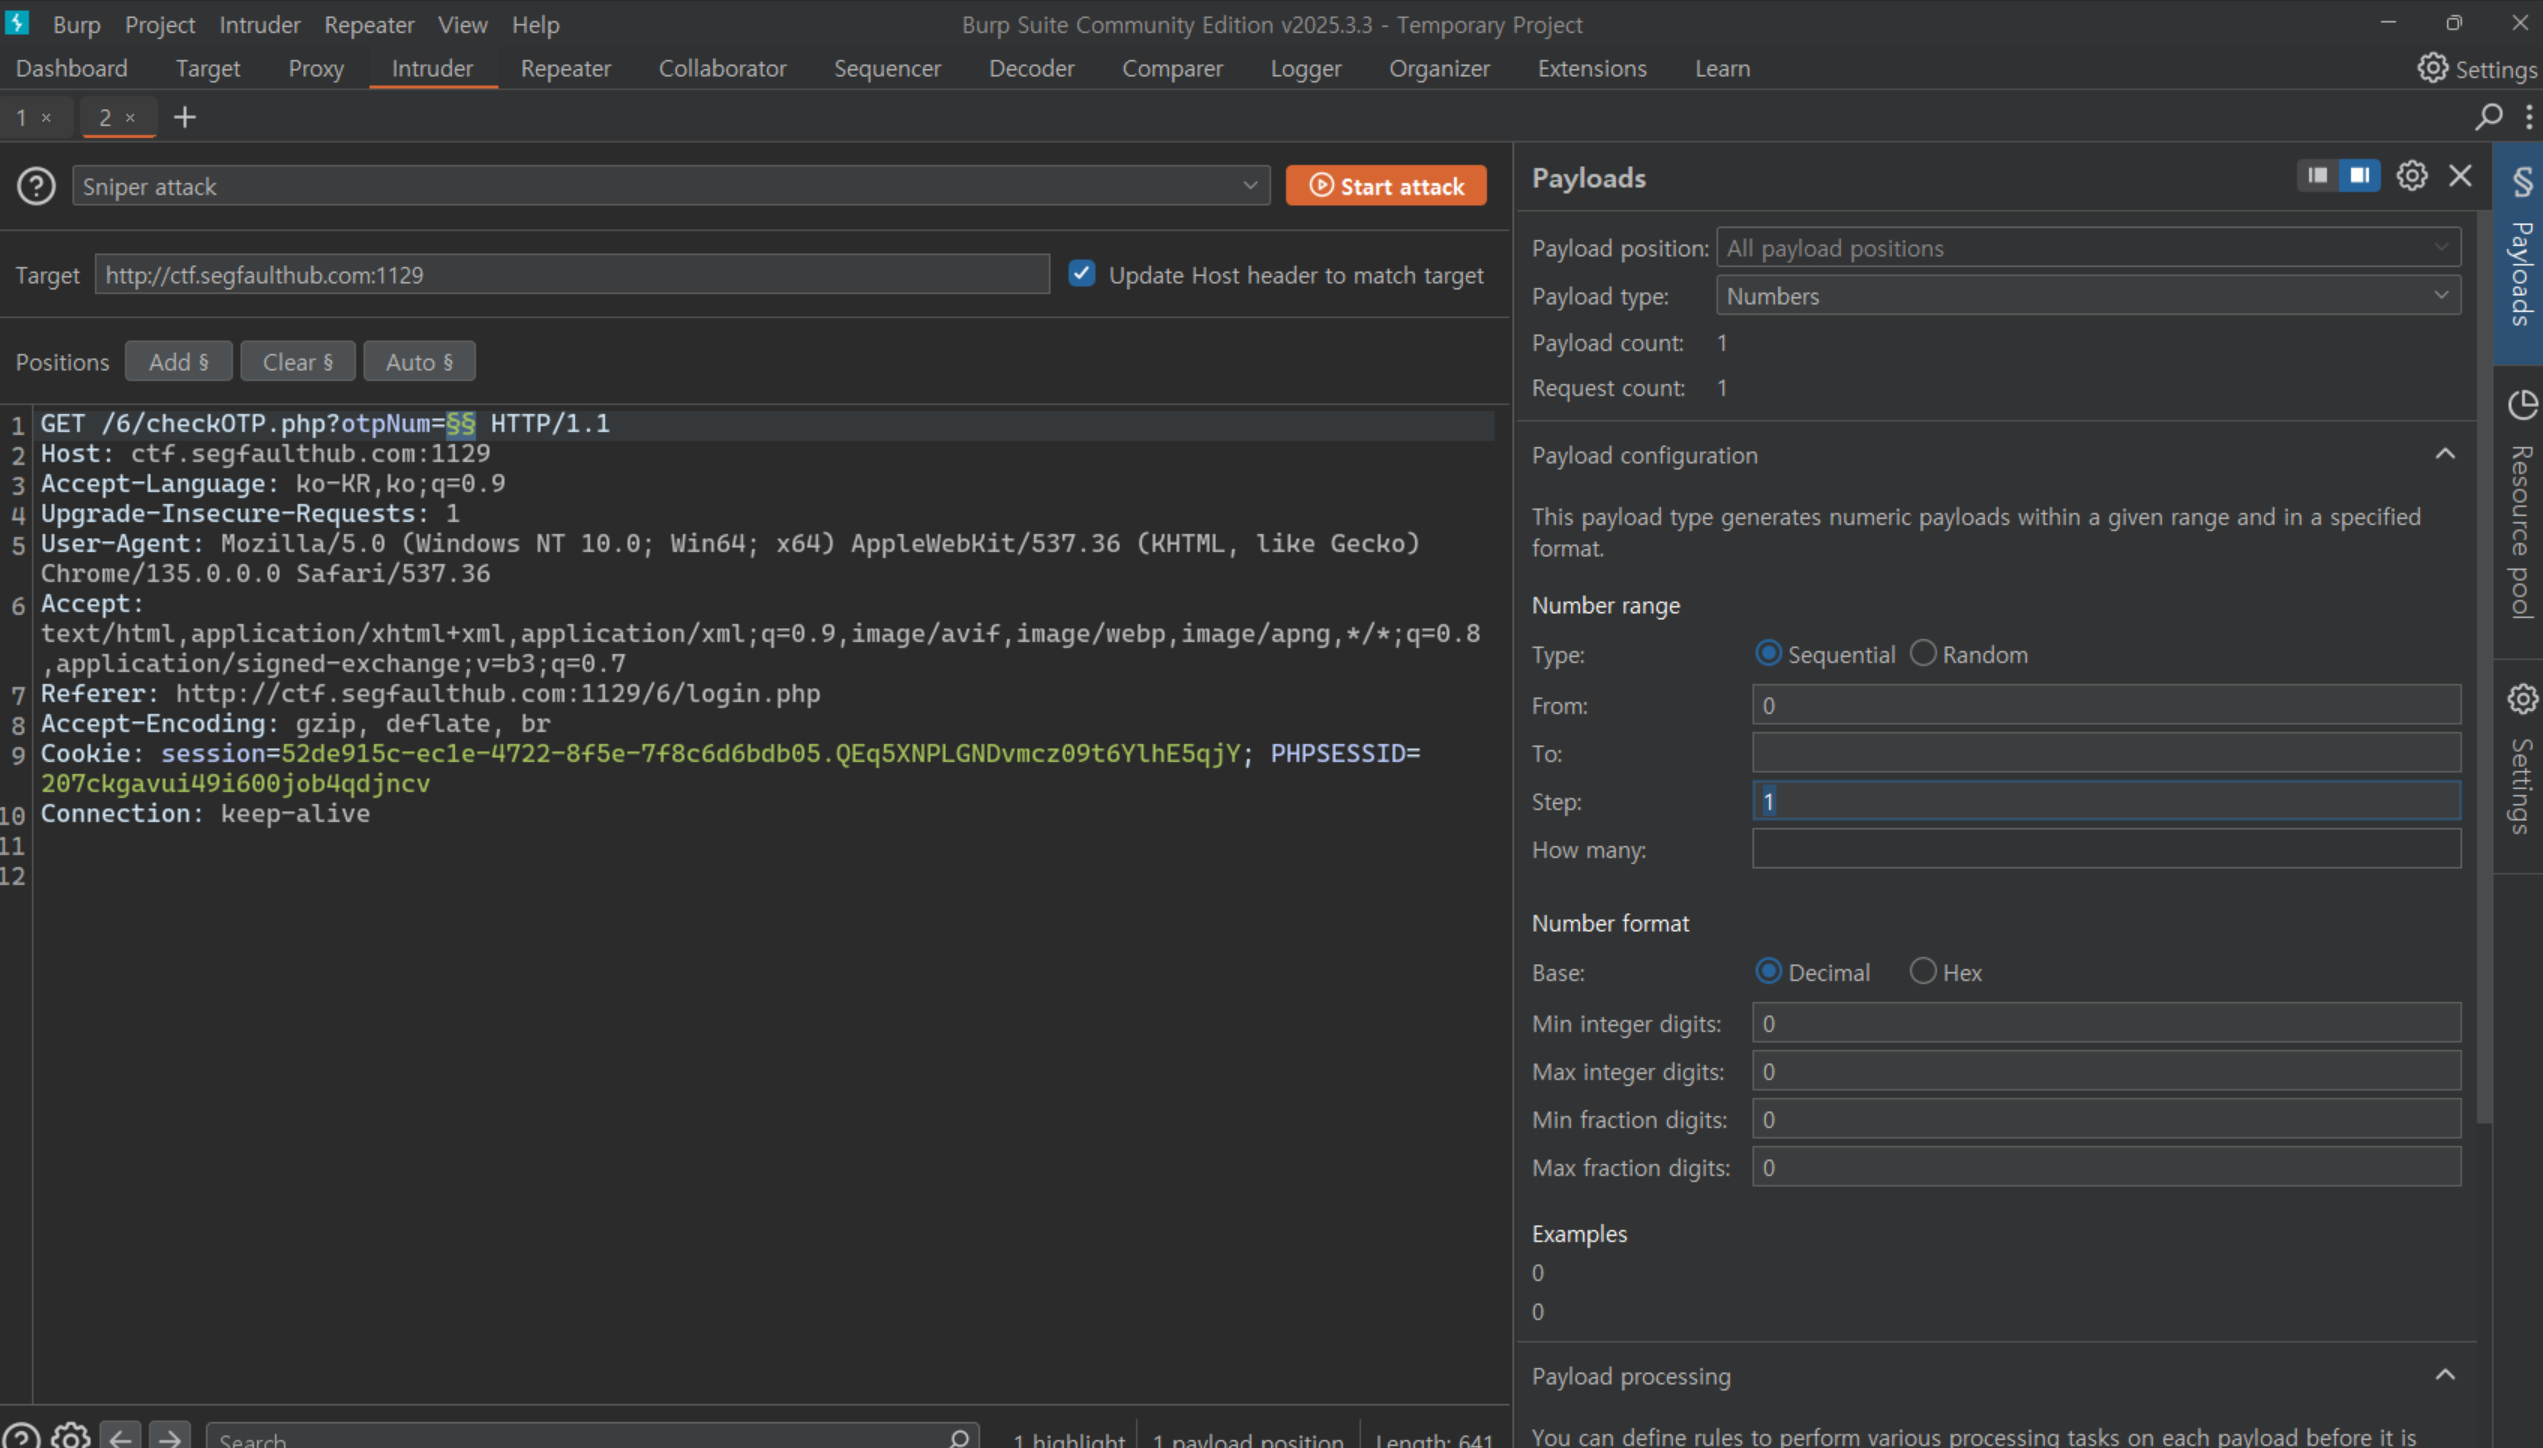Open the Help menu
The height and width of the screenshot is (1448, 2543).
click(x=535, y=24)
